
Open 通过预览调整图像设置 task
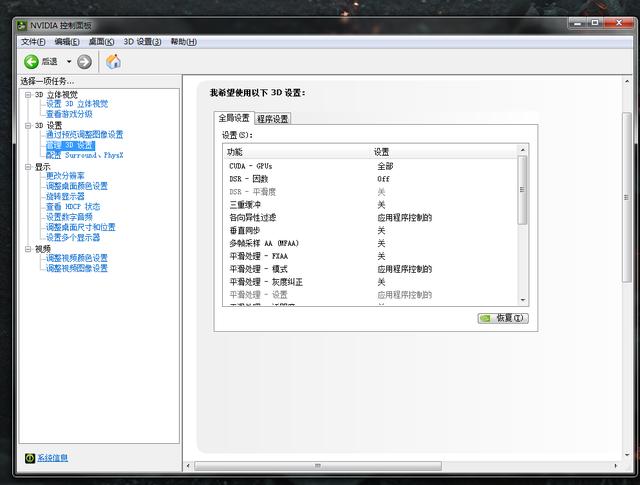[84, 135]
